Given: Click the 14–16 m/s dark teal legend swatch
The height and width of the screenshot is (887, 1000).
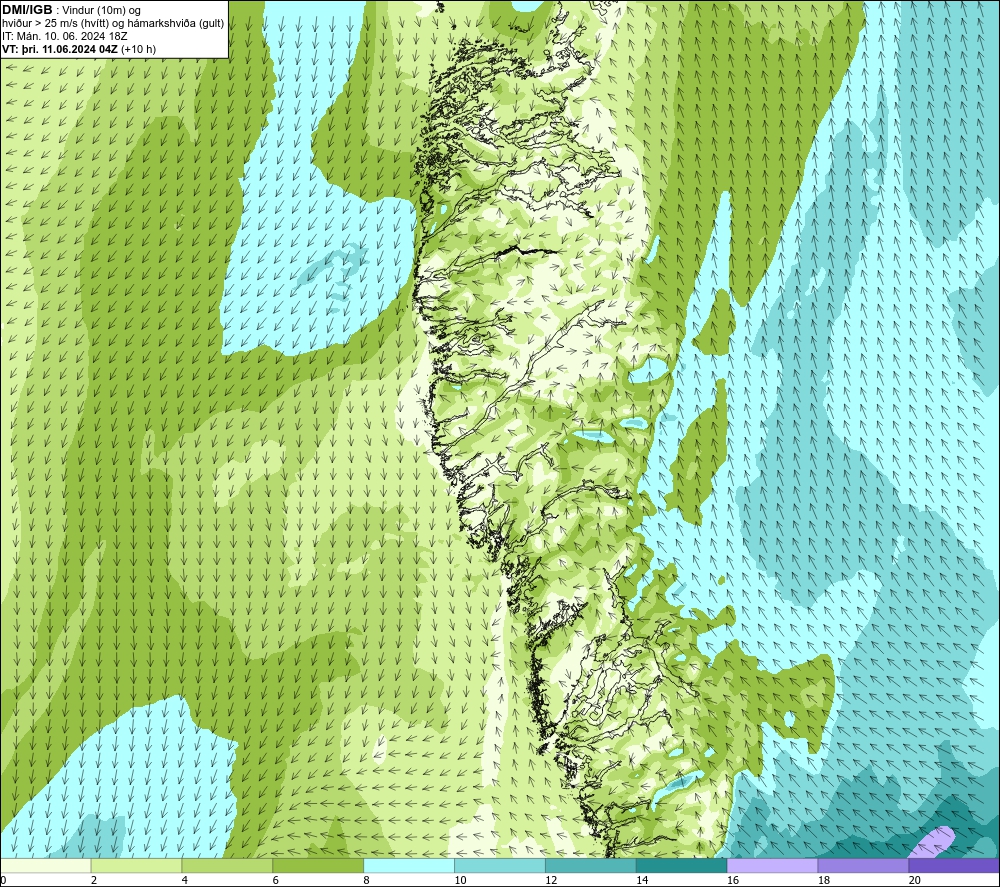Looking at the screenshot, I should click(681, 865).
